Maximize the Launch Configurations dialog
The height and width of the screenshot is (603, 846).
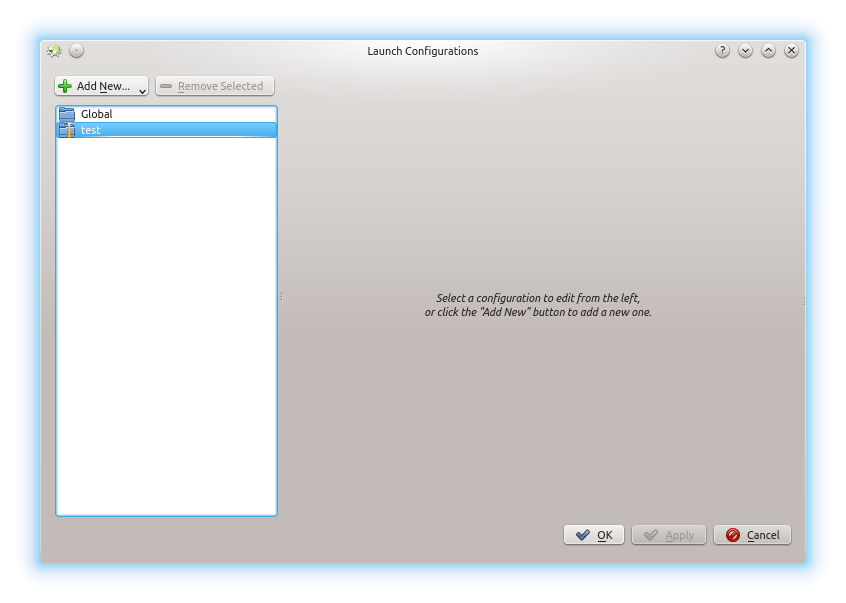[768, 51]
